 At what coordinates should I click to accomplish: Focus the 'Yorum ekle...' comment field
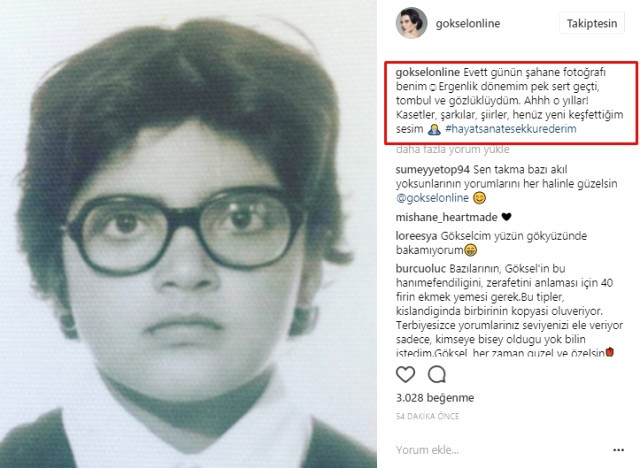point(500,450)
